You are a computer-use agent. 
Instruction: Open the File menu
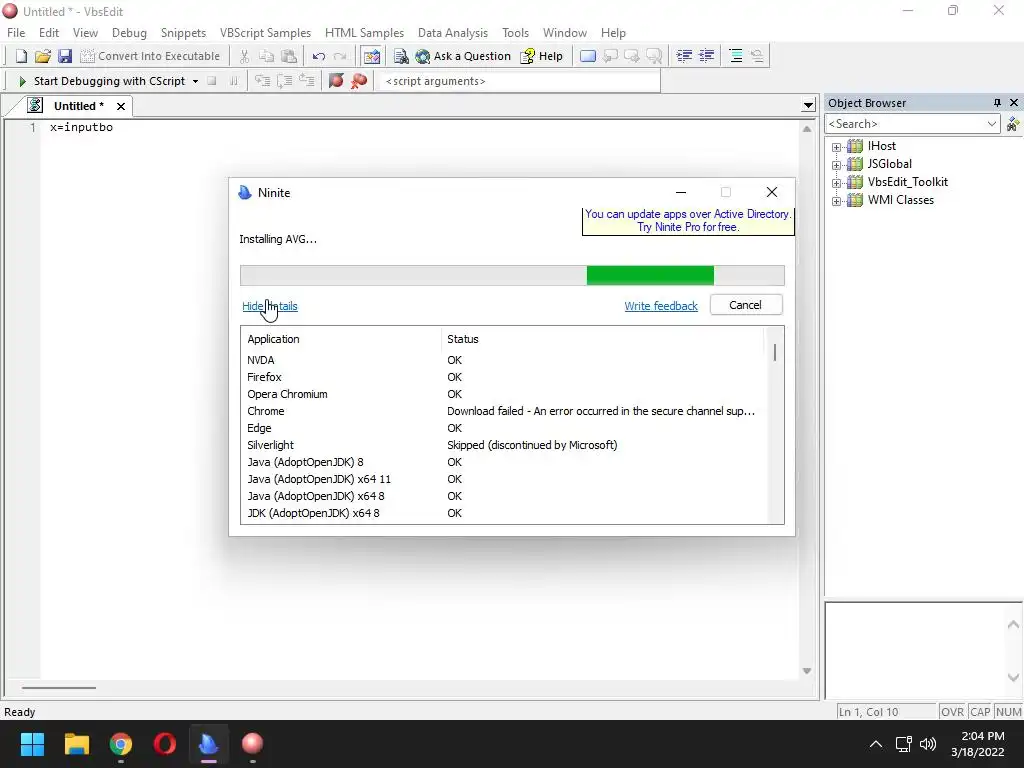(16, 33)
